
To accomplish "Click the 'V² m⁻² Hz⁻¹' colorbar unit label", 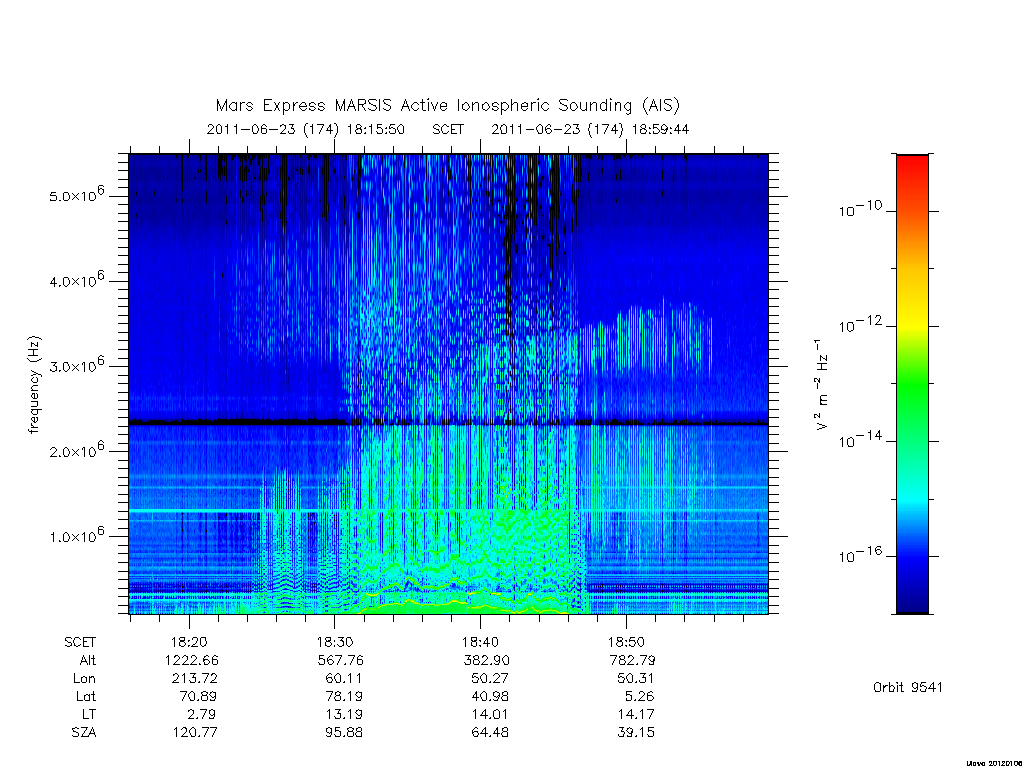I will [822, 384].
